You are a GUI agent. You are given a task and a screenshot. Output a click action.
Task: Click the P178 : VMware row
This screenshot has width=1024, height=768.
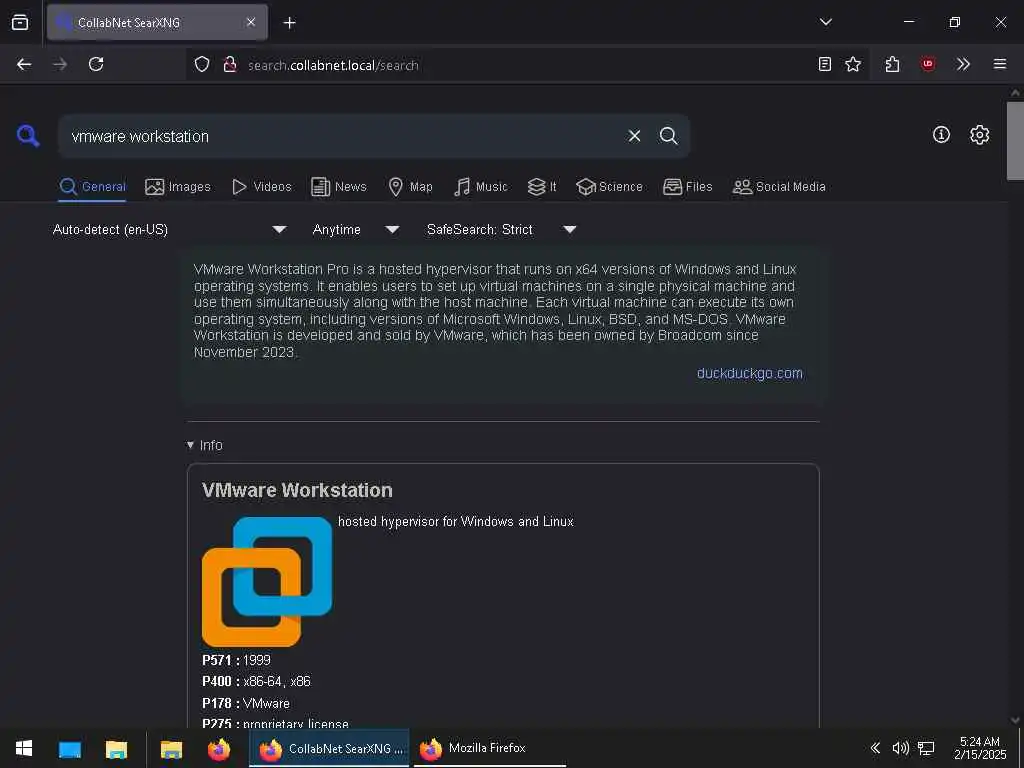point(246,703)
